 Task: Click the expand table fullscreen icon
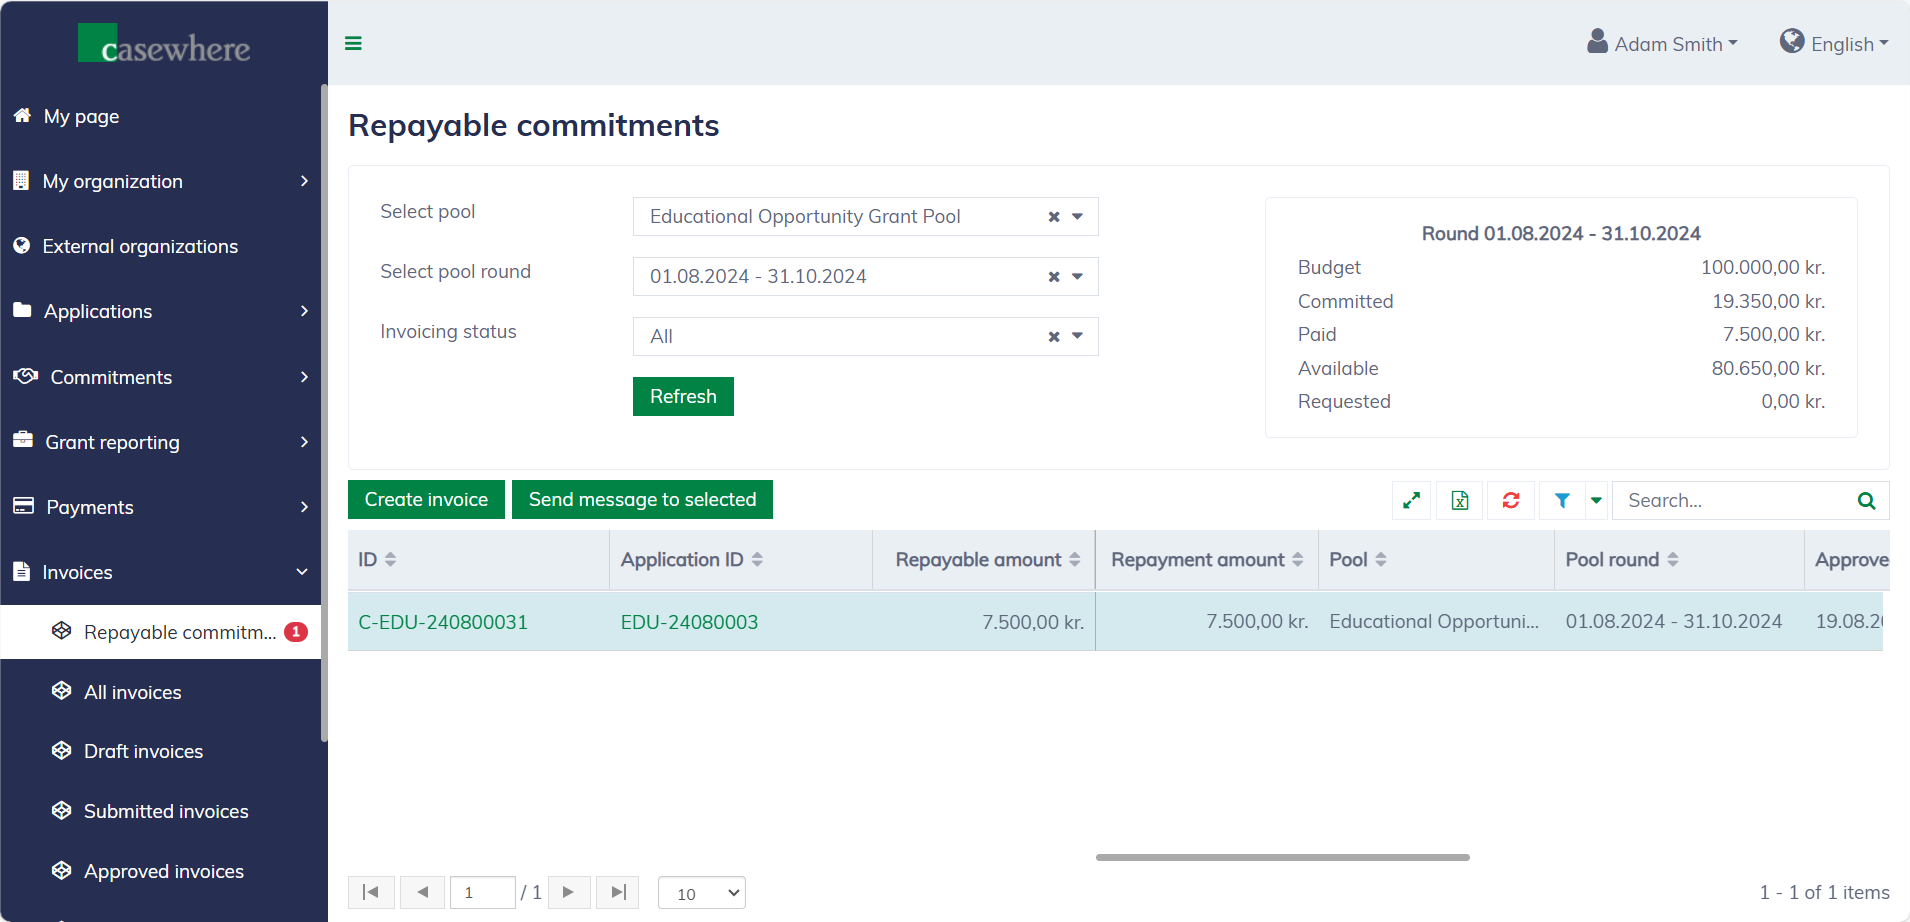click(1411, 500)
